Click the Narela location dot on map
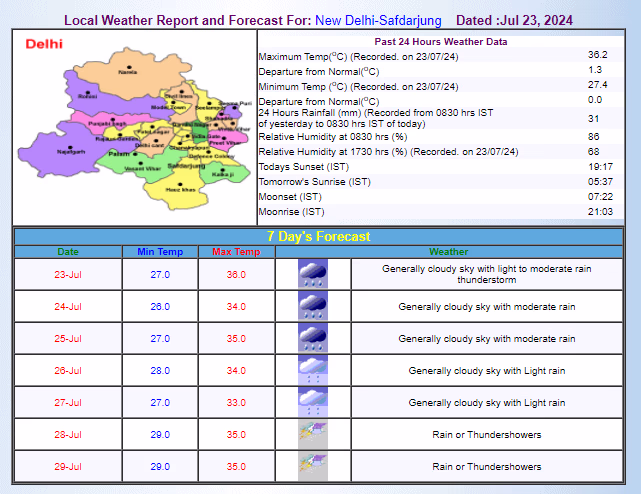Viewport: 641px width, 494px height. (x=127, y=66)
